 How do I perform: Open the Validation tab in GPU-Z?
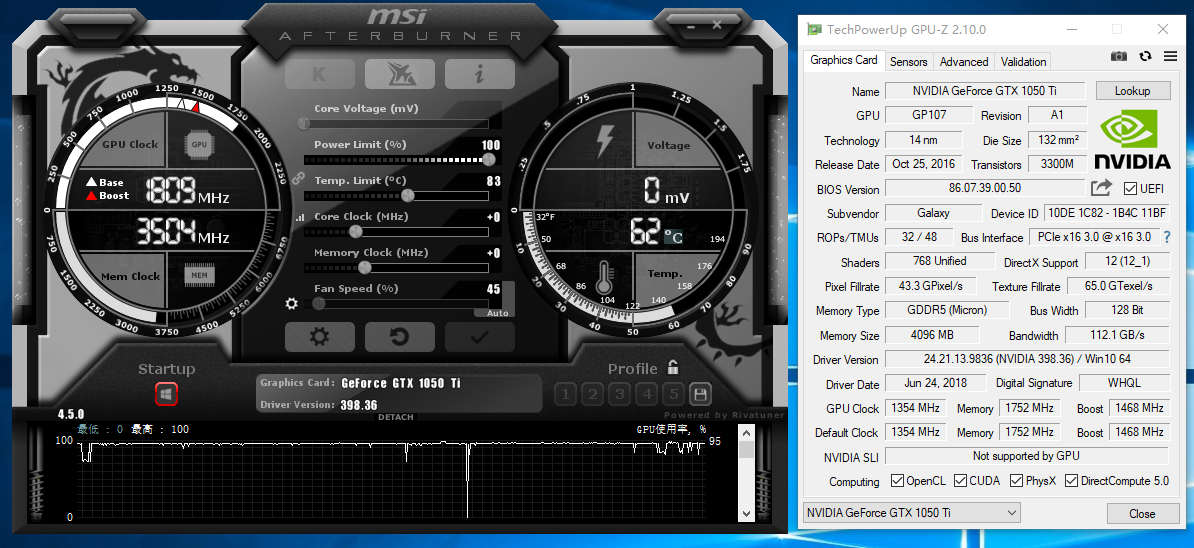[x=1023, y=62]
